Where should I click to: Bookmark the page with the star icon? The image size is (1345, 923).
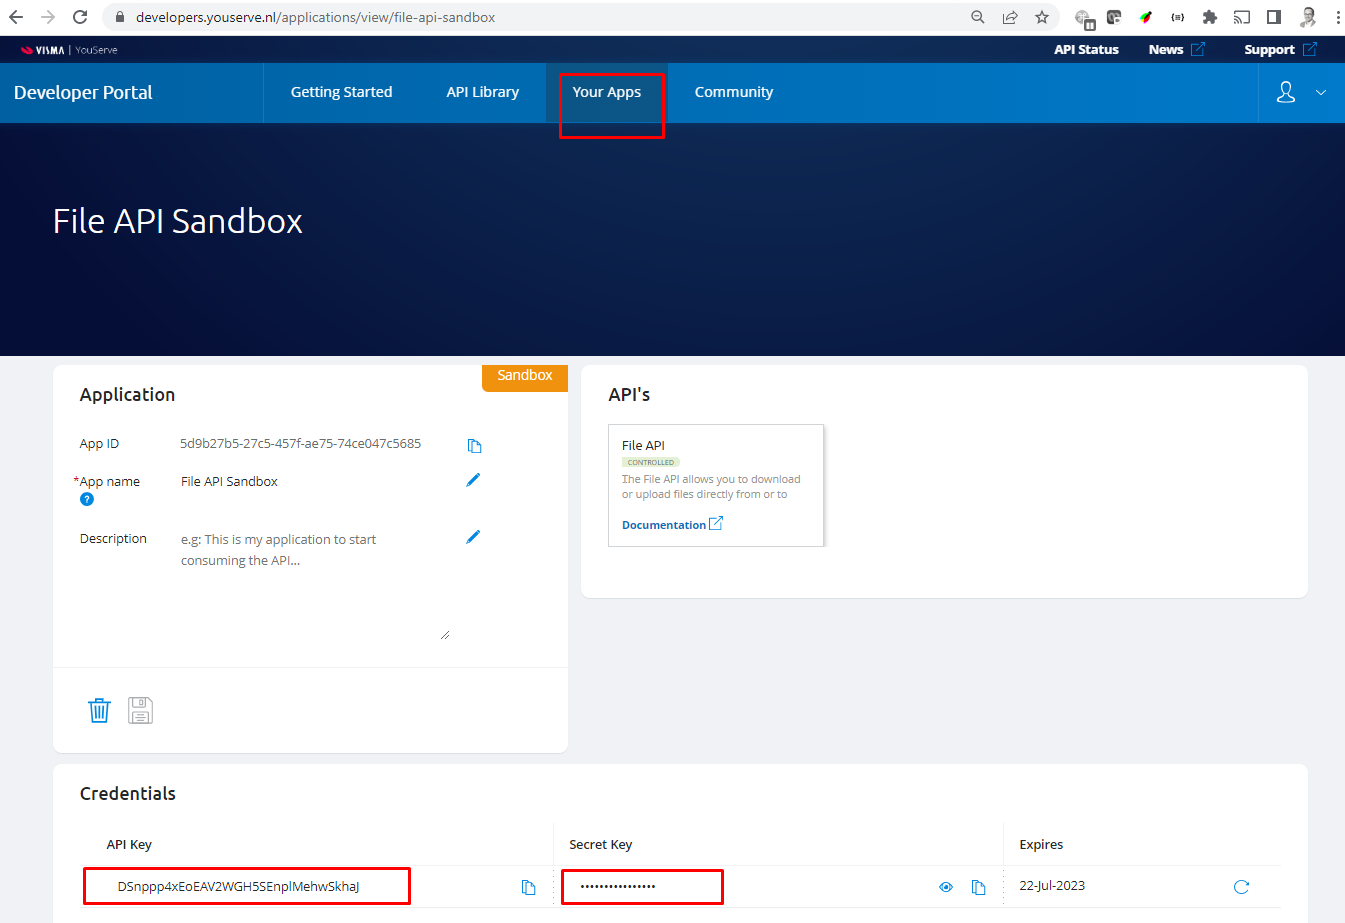(x=1040, y=17)
